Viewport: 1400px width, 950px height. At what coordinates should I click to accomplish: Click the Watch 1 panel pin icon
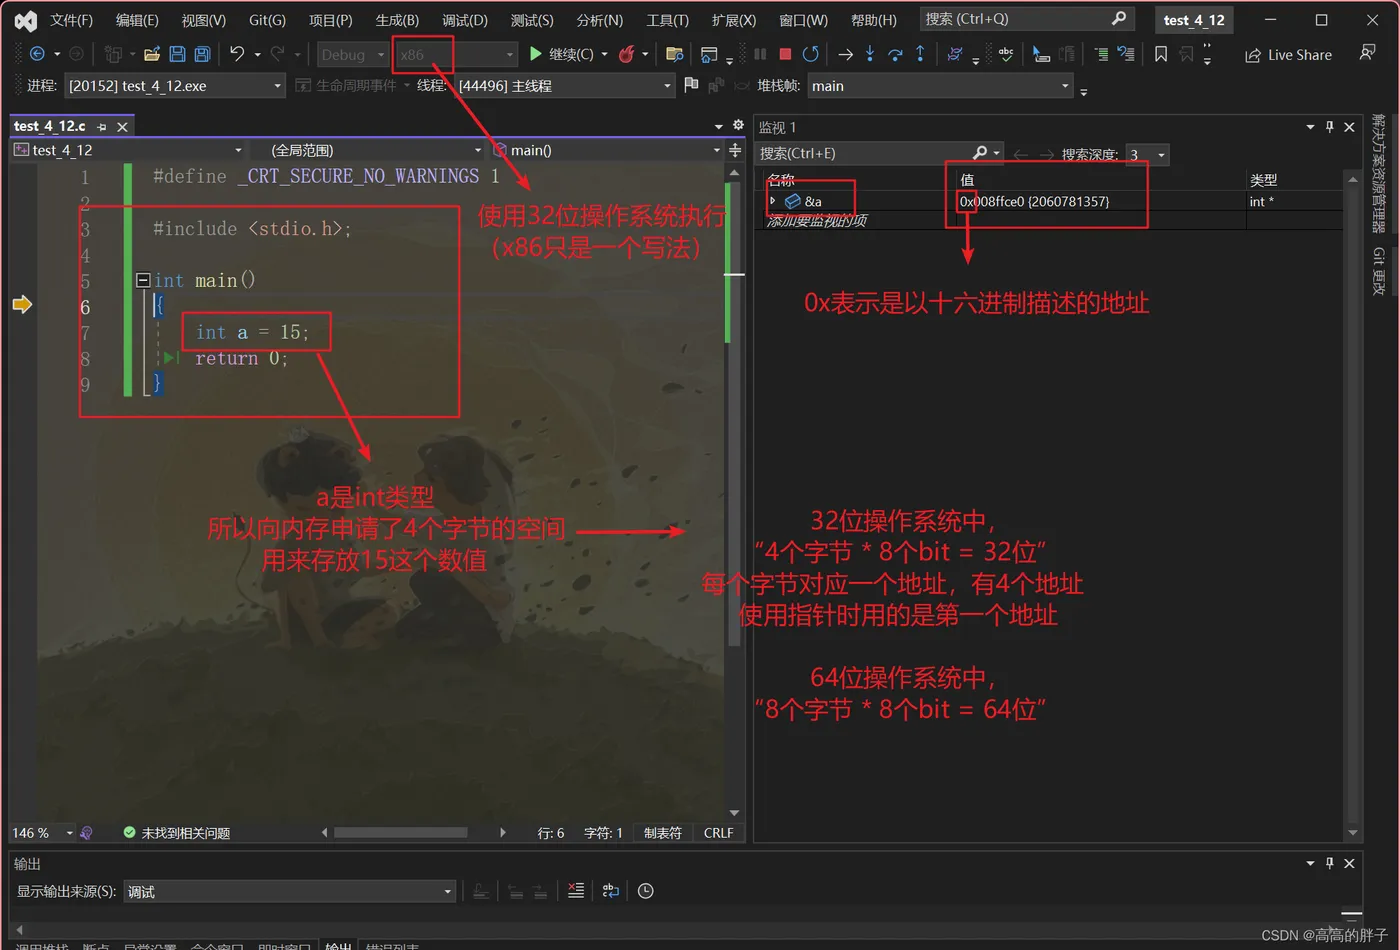(1329, 127)
